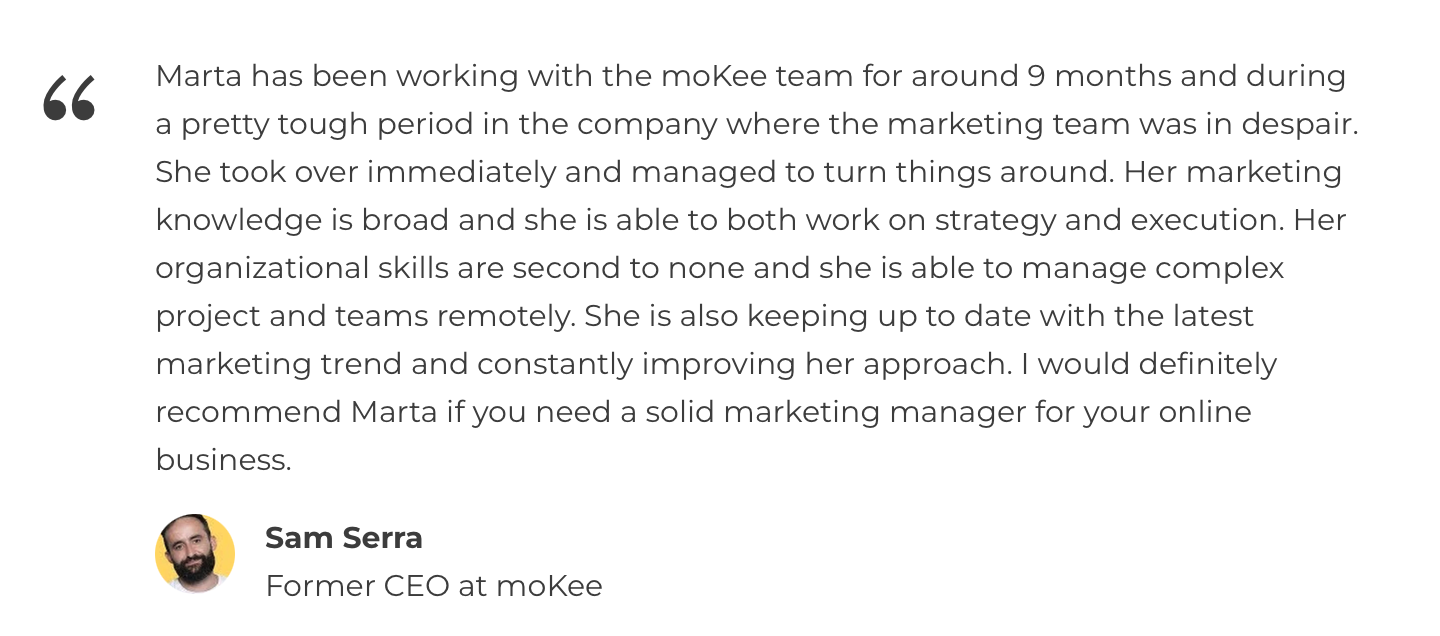Click the first line starting with Marta

tap(751, 76)
